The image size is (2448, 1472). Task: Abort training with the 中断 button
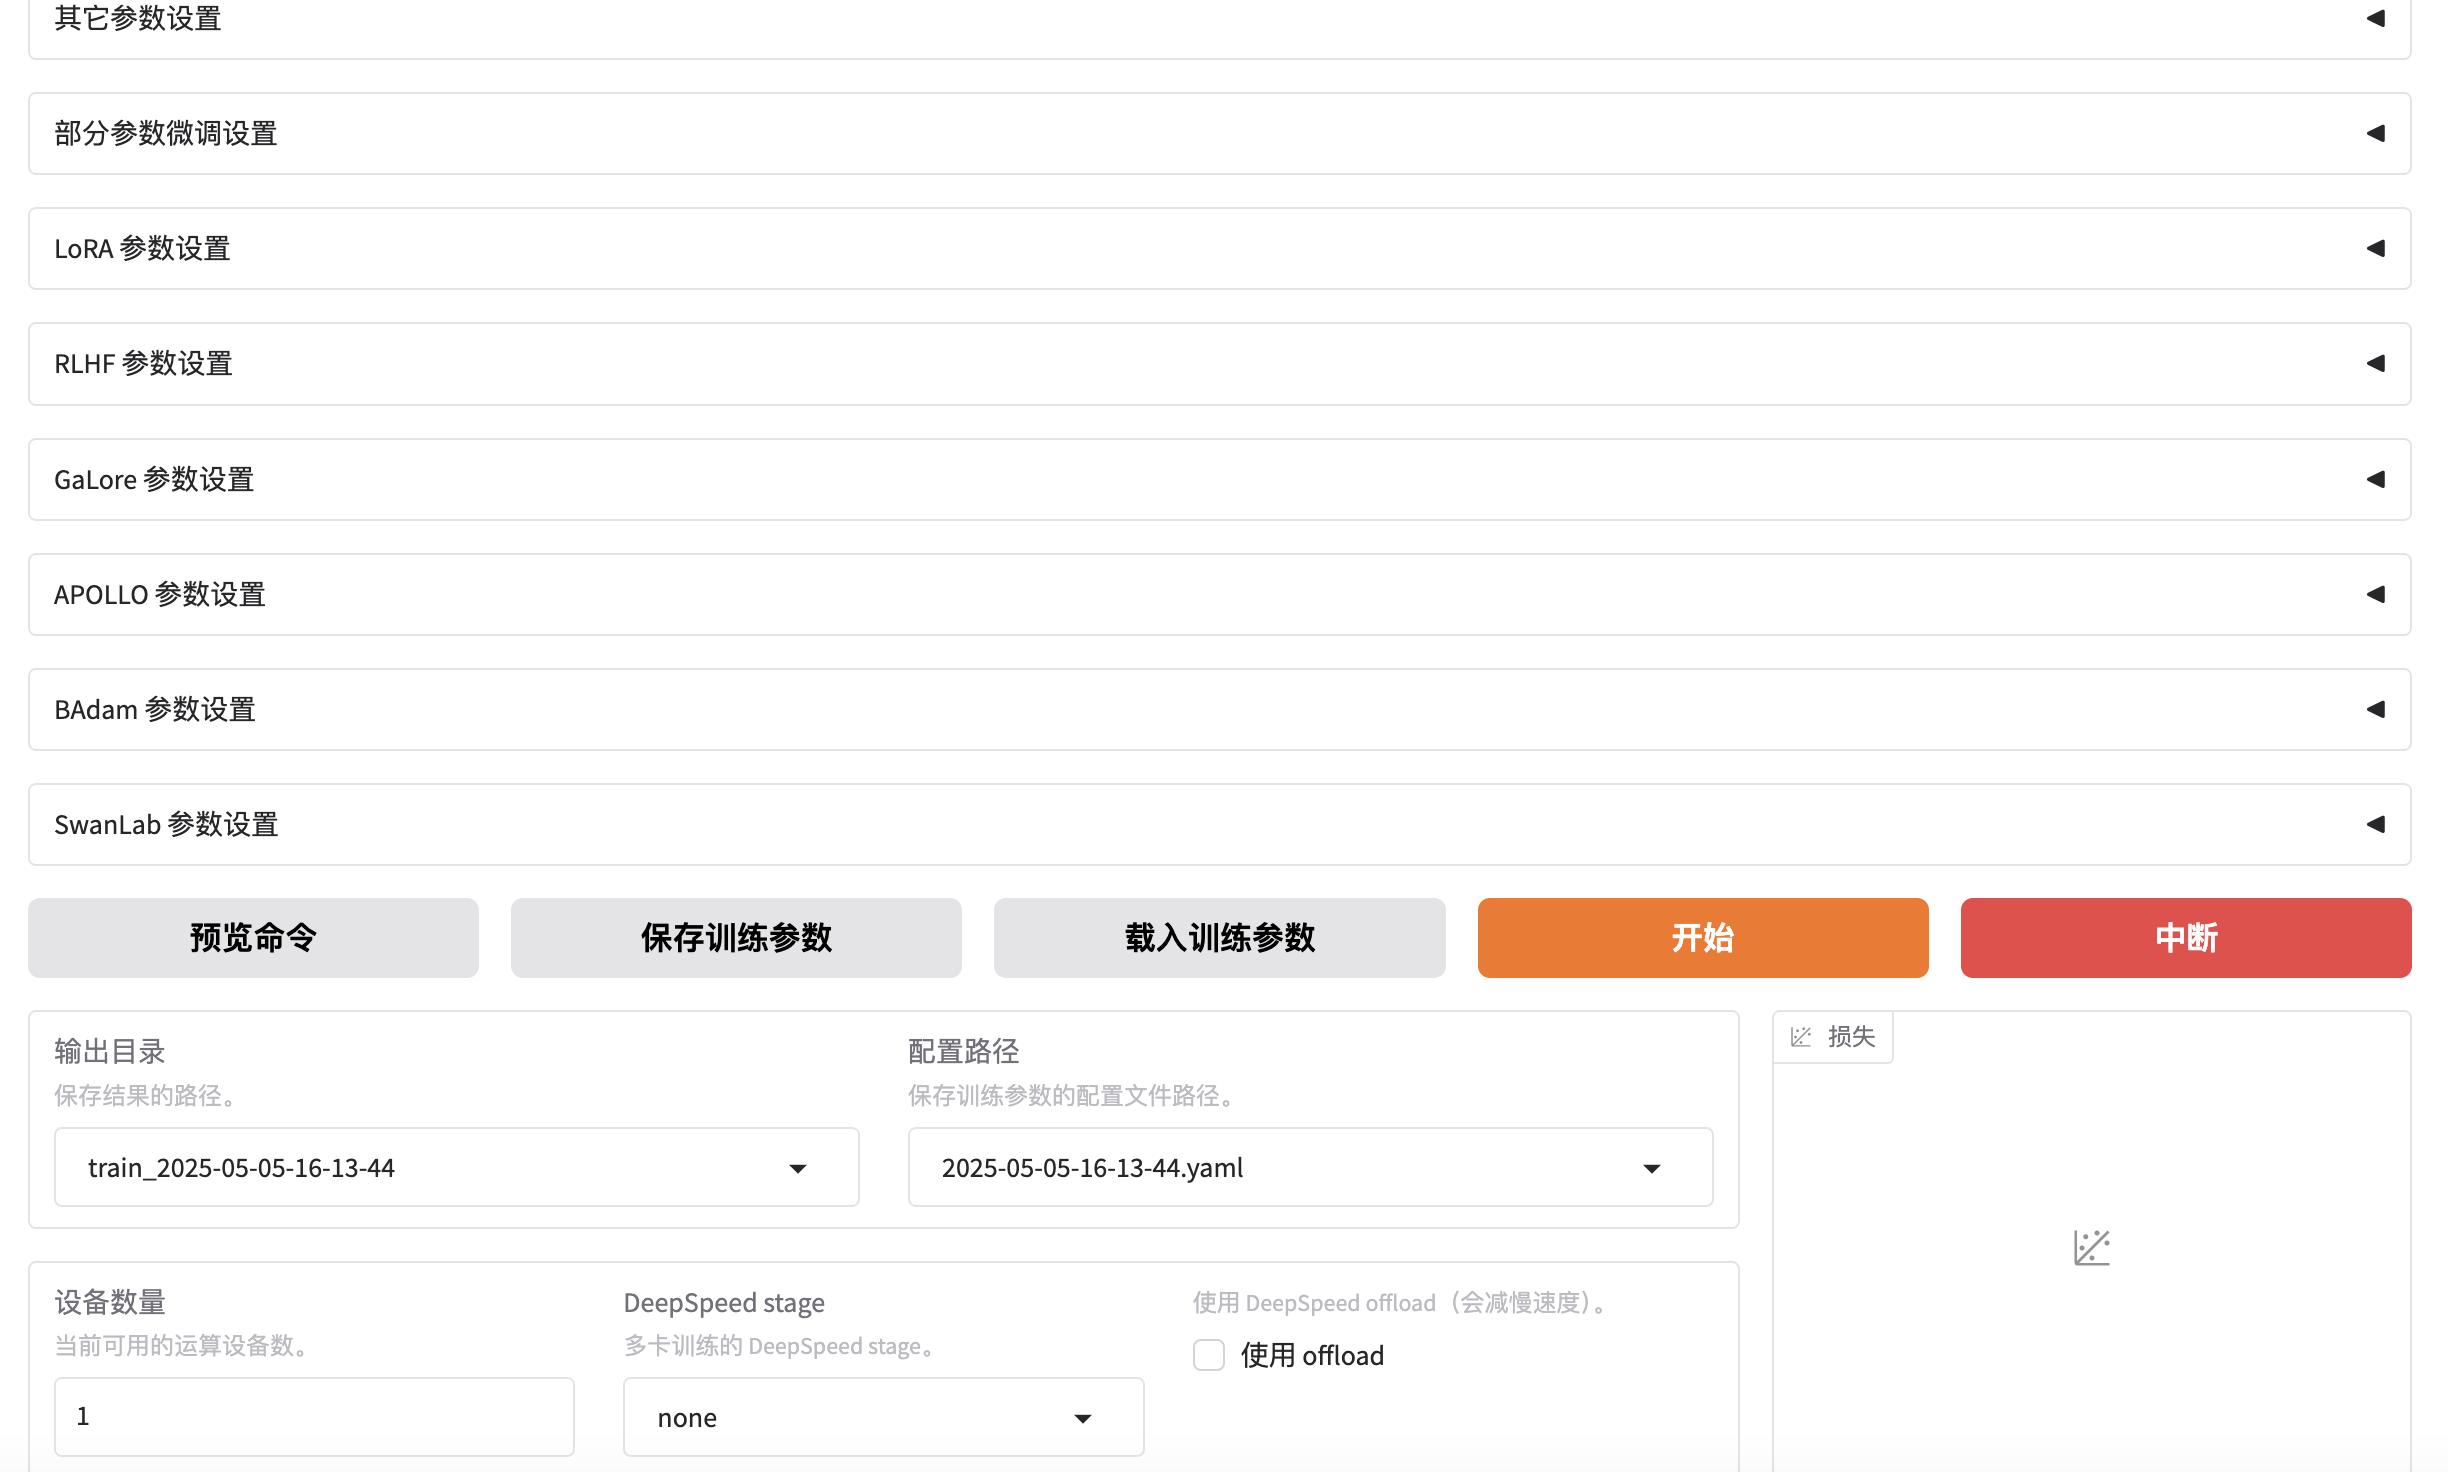pyautogui.click(x=2185, y=938)
